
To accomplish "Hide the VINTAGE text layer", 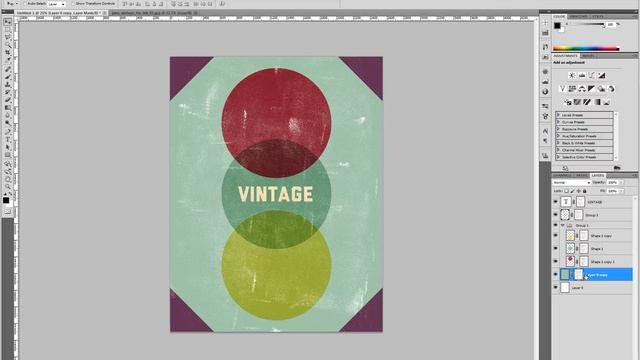I will (556, 202).
